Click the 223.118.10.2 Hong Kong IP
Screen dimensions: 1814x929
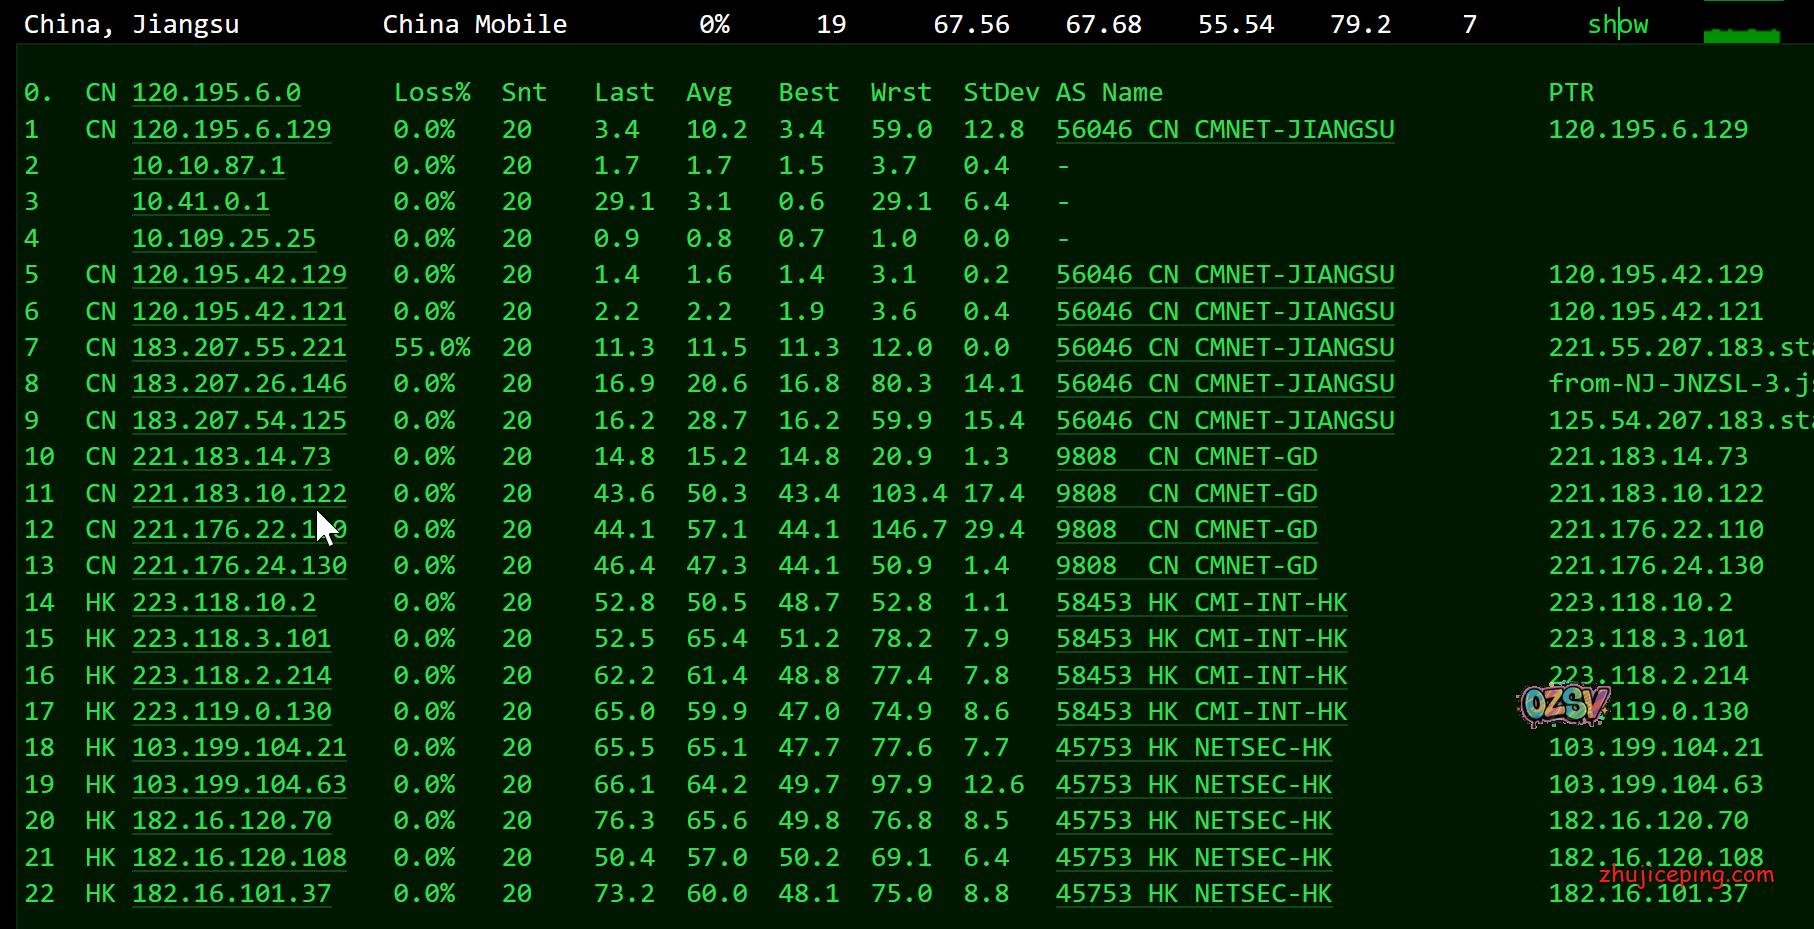click(224, 603)
